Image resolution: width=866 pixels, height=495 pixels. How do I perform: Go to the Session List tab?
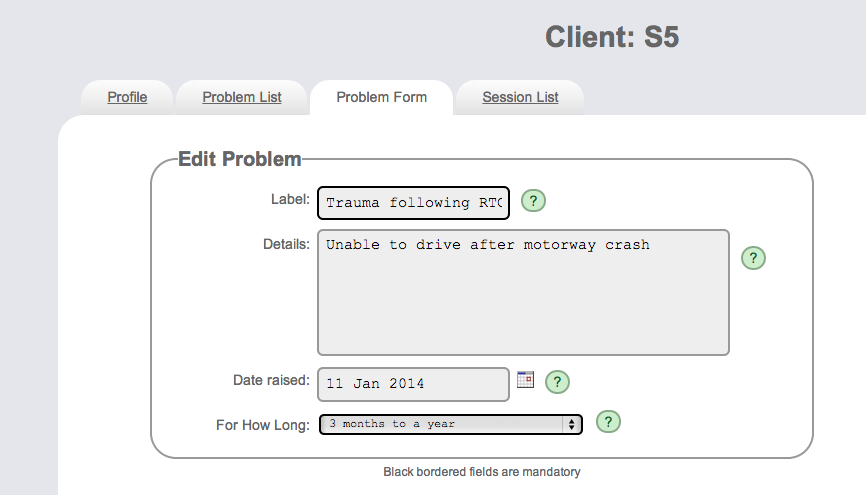pyautogui.click(x=520, y=97)
